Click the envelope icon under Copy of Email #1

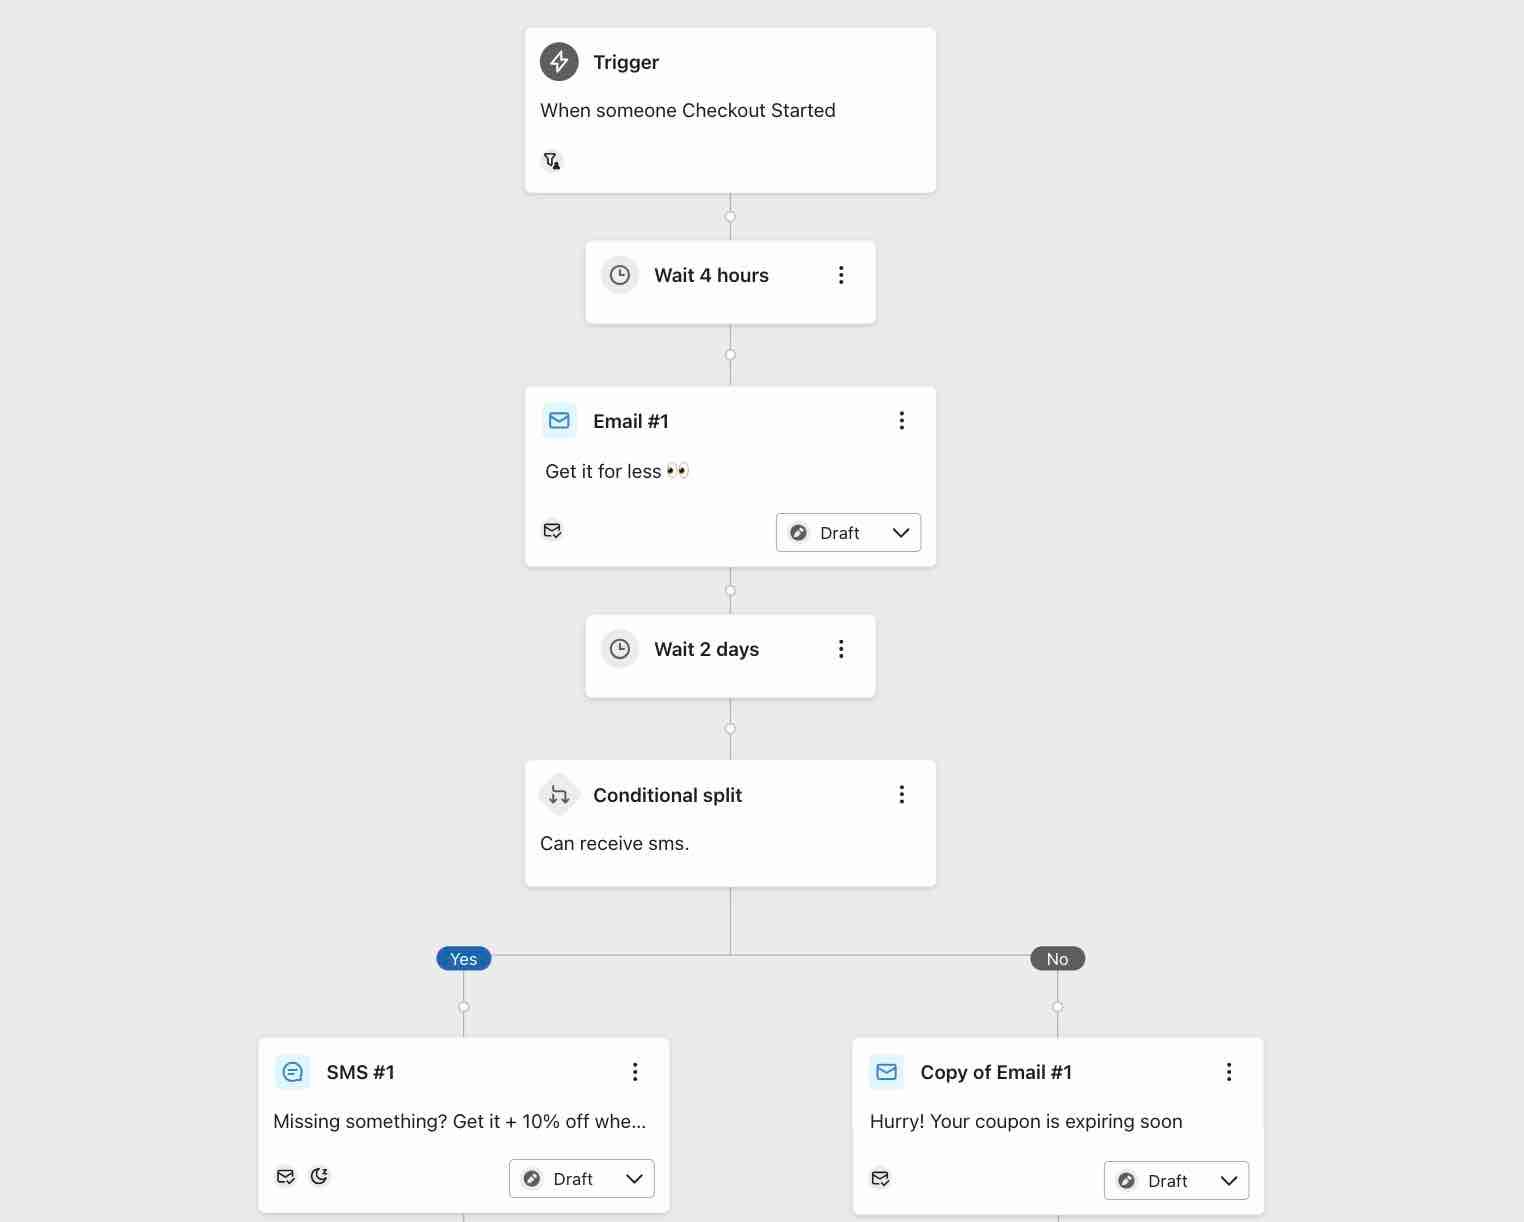880,1178
